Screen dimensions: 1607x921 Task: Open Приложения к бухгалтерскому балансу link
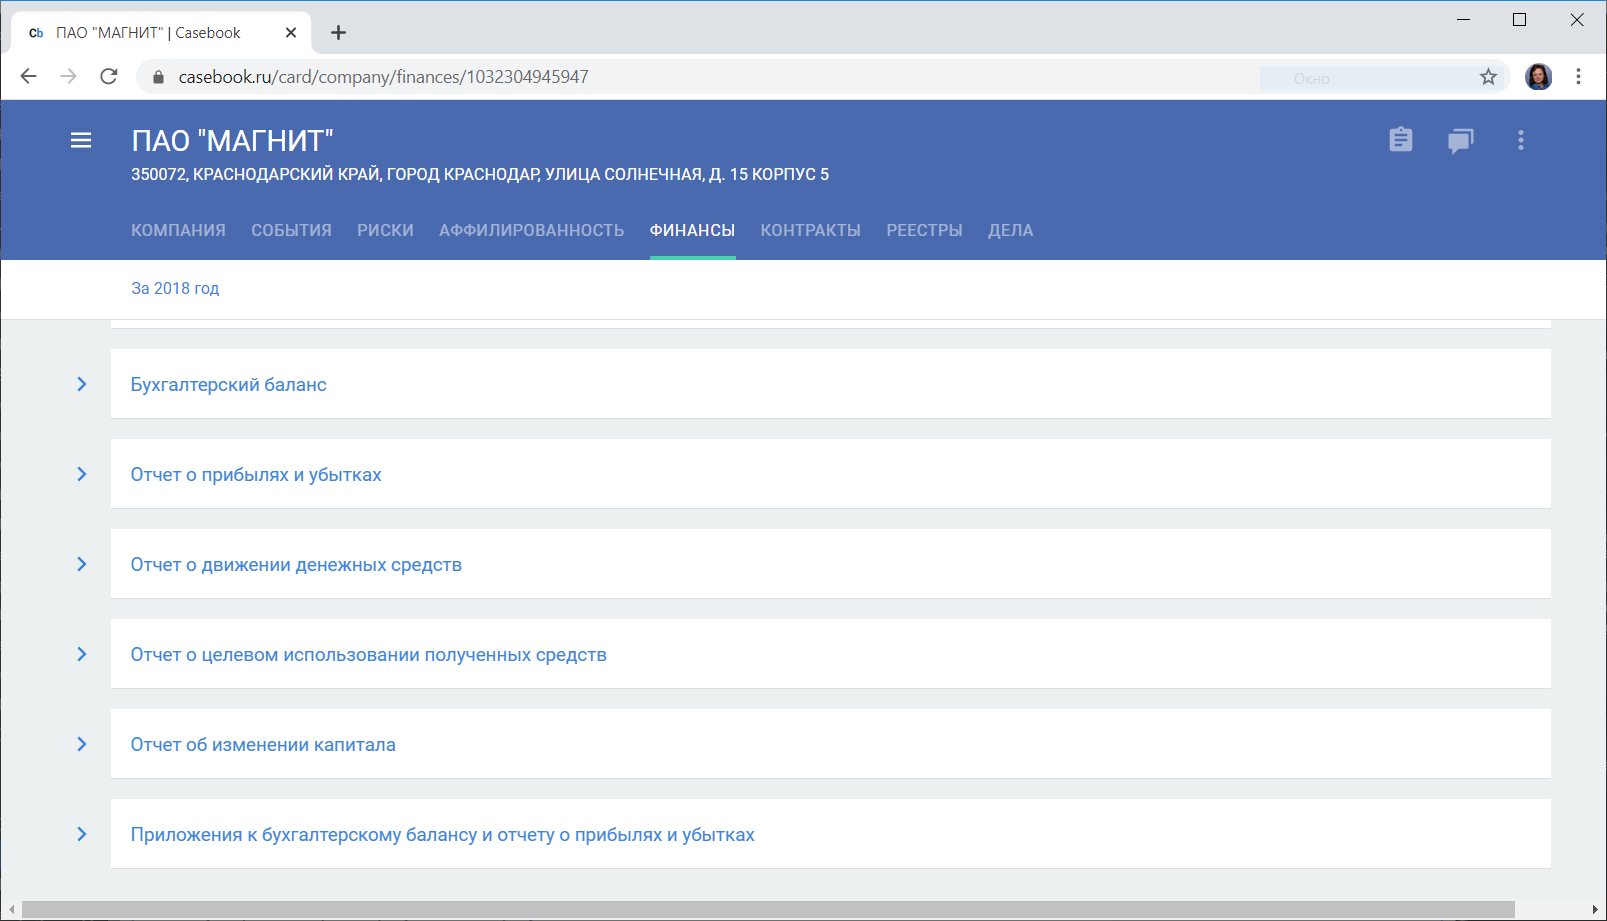(x=442, y=835)
